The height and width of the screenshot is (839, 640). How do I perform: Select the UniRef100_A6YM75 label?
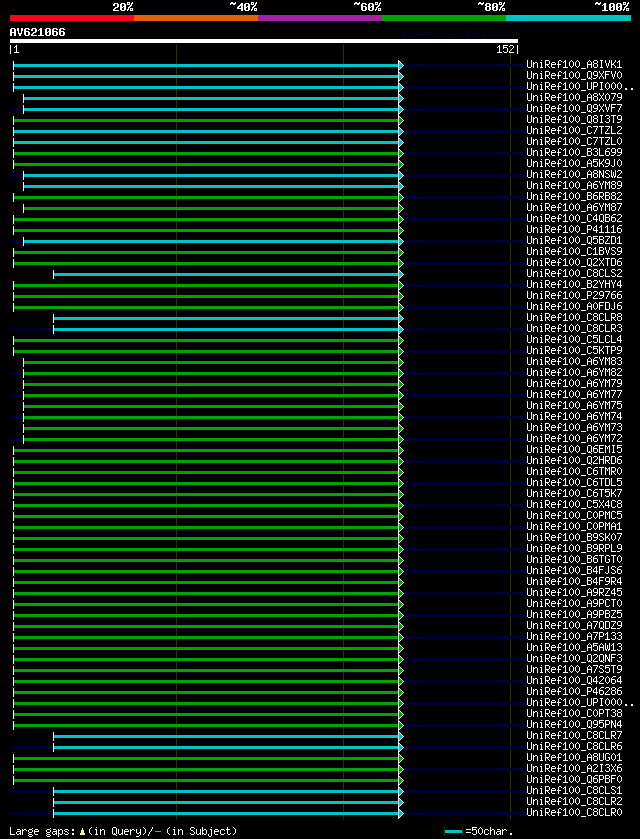click(x=575, y=406)
